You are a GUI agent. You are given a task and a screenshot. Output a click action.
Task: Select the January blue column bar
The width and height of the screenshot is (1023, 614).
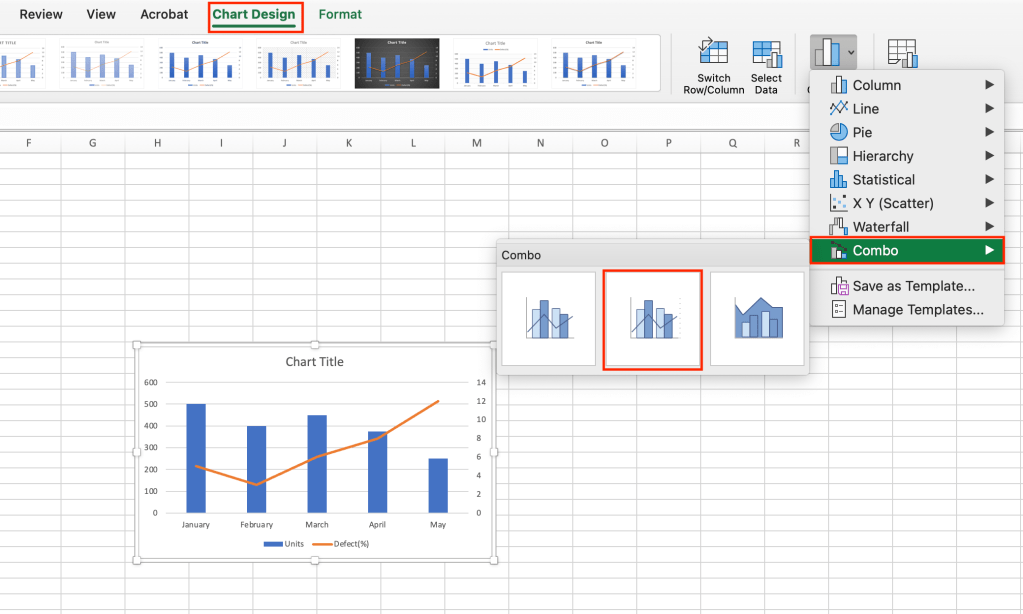(x=196, y=458)
